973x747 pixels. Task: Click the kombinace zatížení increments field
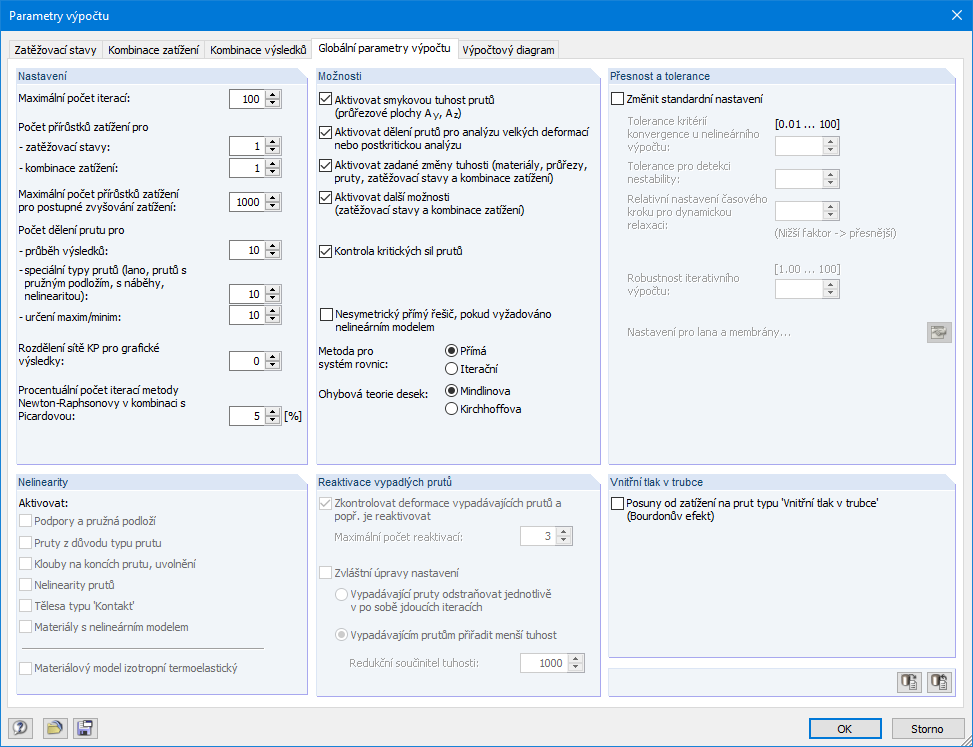(x=247, y=168)
